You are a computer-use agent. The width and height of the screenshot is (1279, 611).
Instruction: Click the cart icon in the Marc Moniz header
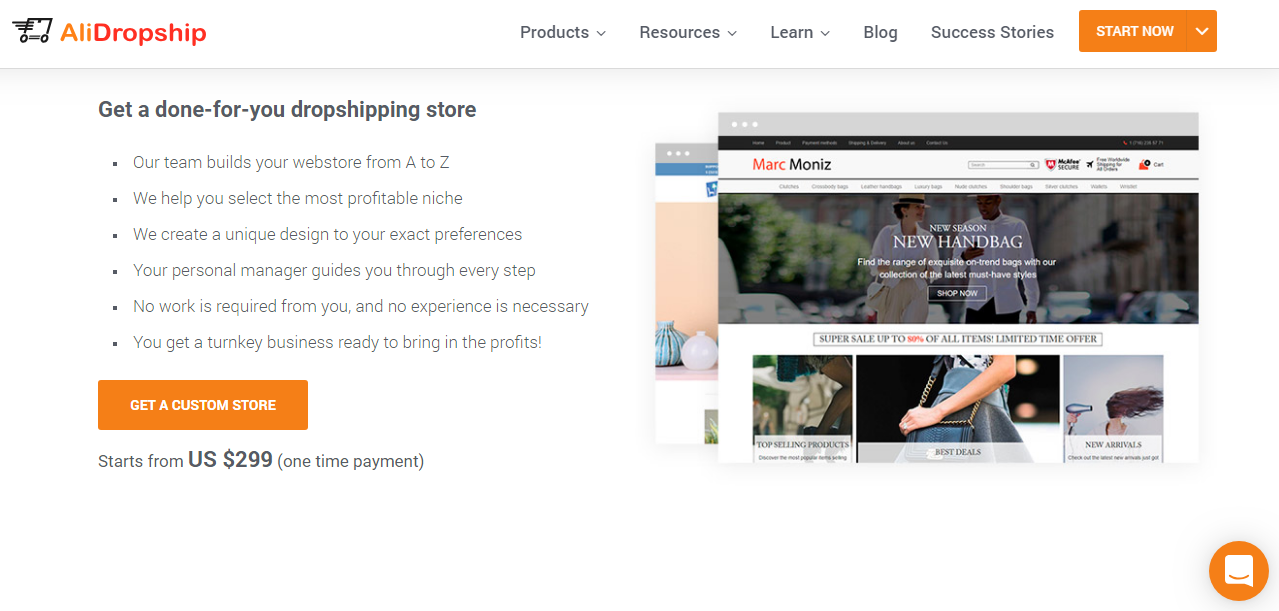pyautogui.click(x=1145, y=164)
